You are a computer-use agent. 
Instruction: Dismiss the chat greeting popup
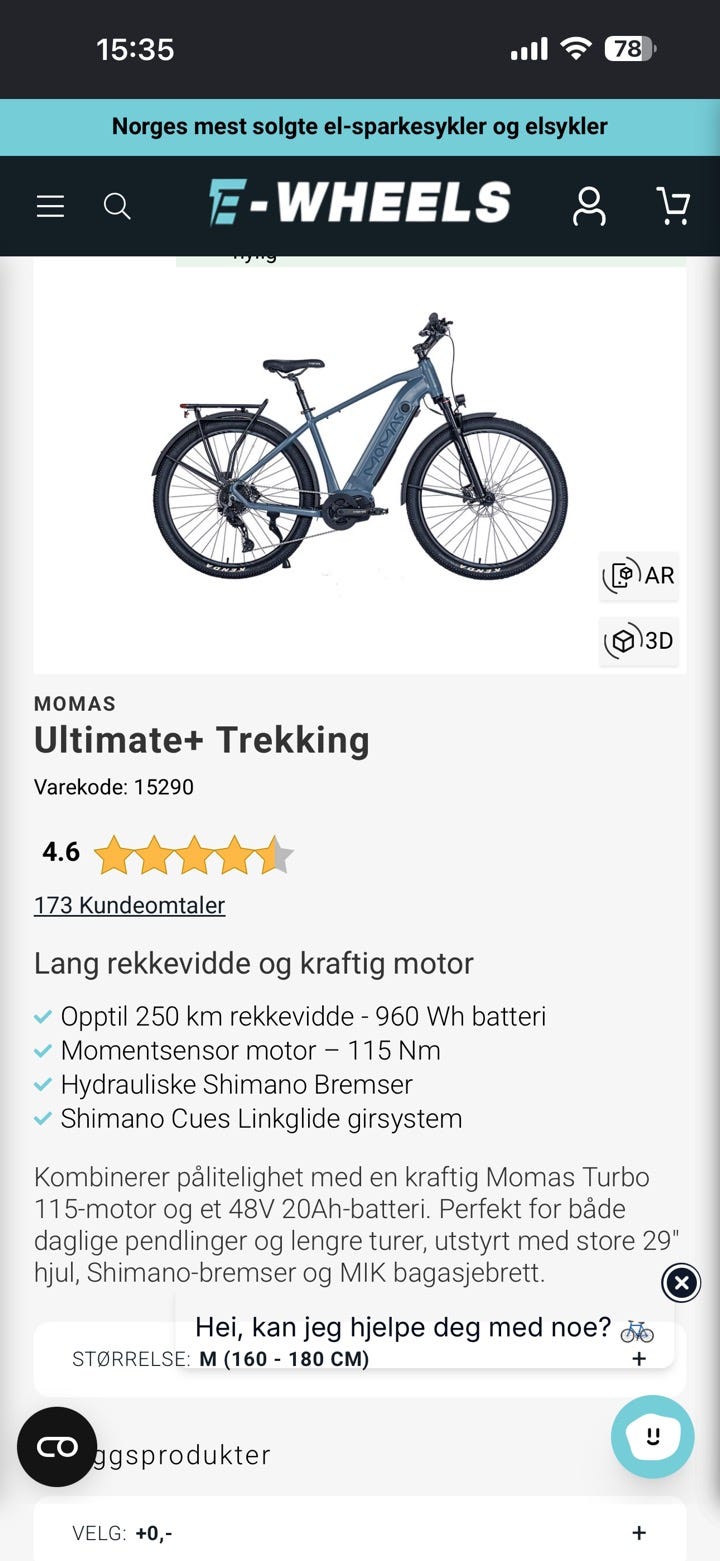click(x=681, y=1282)
